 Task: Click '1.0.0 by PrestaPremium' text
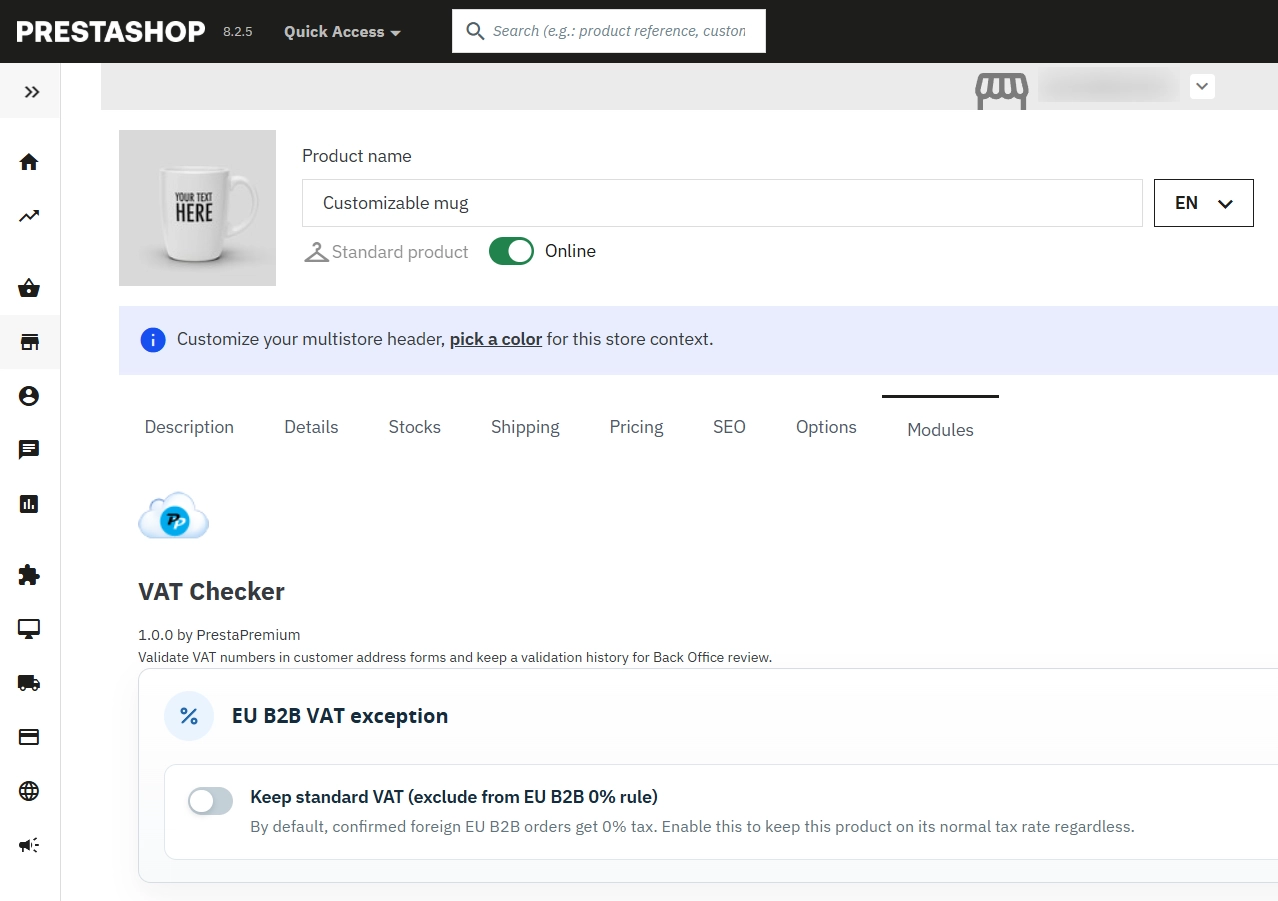(x=219, y=635)
